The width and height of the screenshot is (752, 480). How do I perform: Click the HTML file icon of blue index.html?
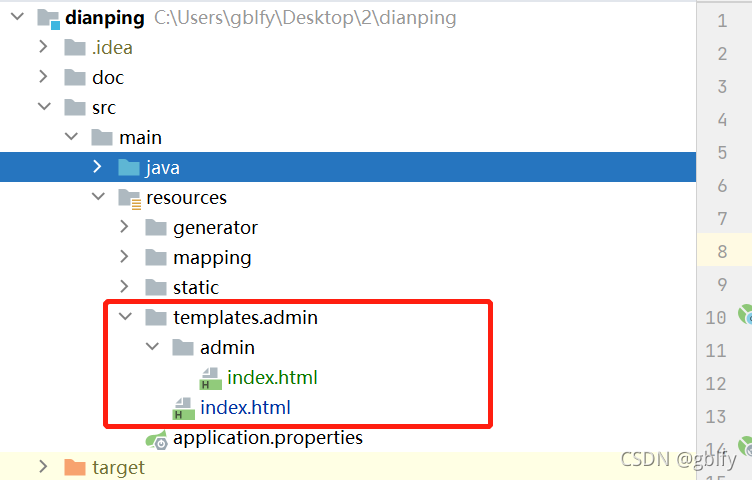click(x=184, y=409)
